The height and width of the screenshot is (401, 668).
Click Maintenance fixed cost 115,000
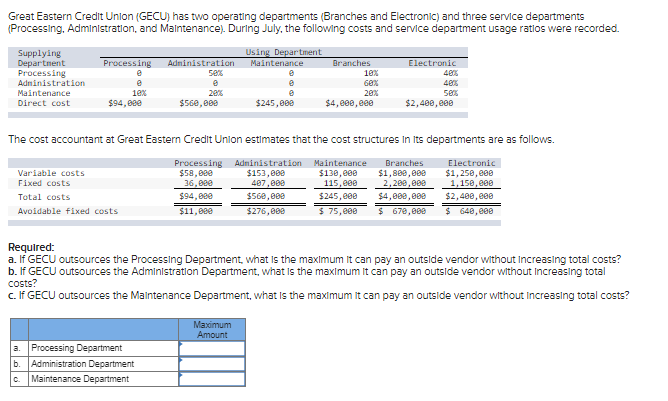[340, 183]
